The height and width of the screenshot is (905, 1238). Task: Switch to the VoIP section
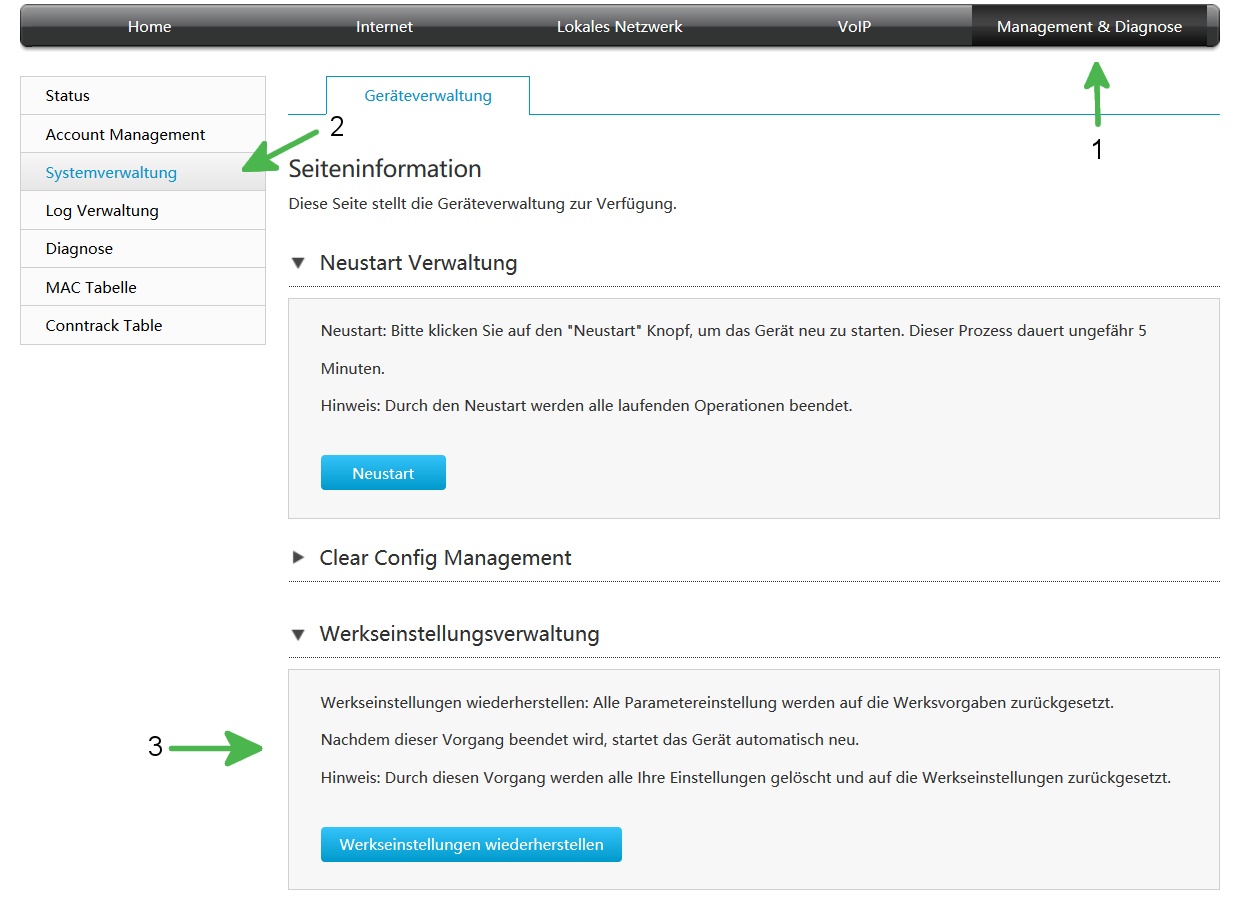[854, 27]
